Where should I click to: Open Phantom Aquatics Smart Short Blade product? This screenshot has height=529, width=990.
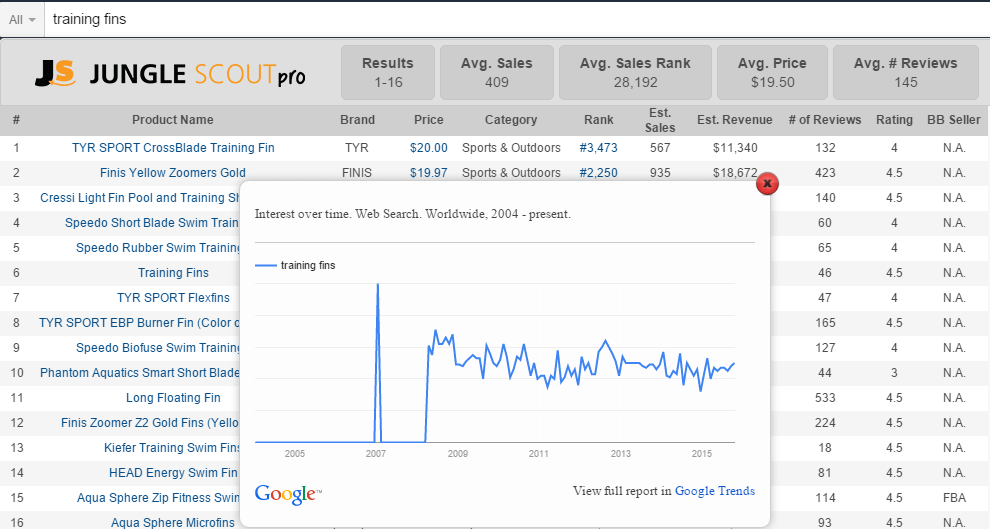click(x=140, y=372)
